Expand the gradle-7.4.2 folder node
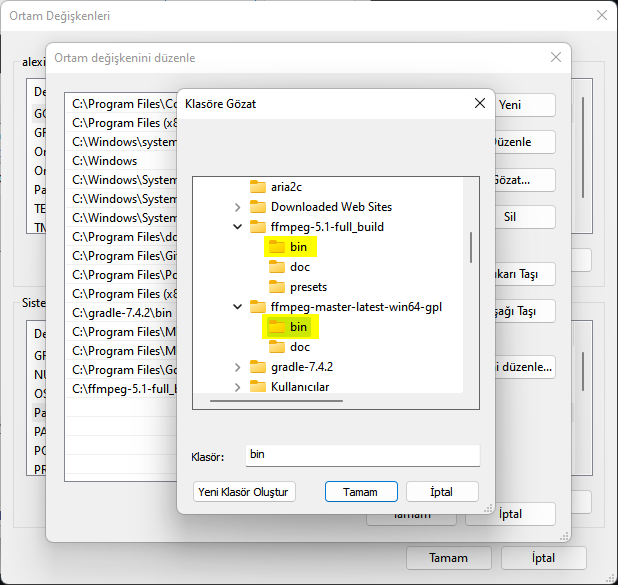Image resolution: width=618 pixels, height=585 pixels. (237, 367)
